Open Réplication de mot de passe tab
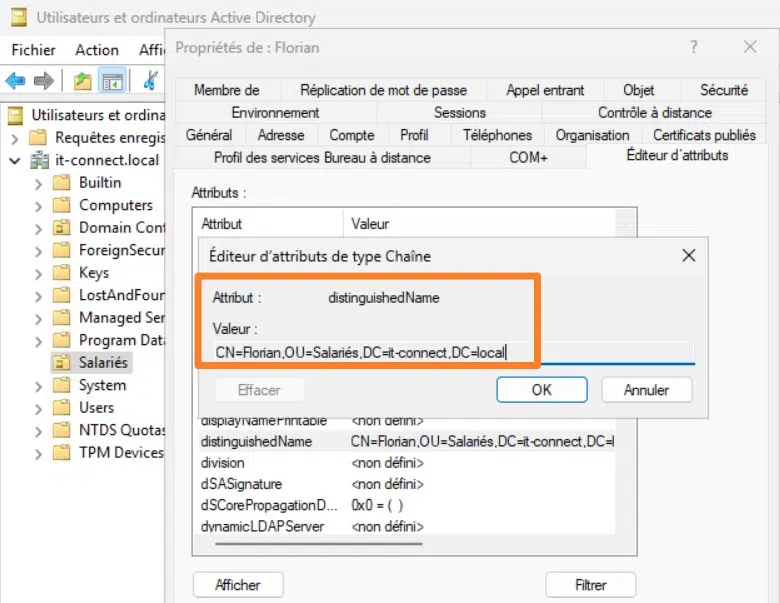Viewport: 780px width, 603px height. 384,90
